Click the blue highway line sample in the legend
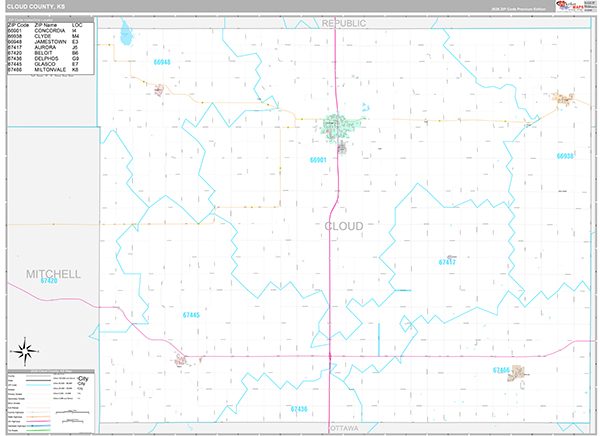The image size is (600, 436). point(38,426)
